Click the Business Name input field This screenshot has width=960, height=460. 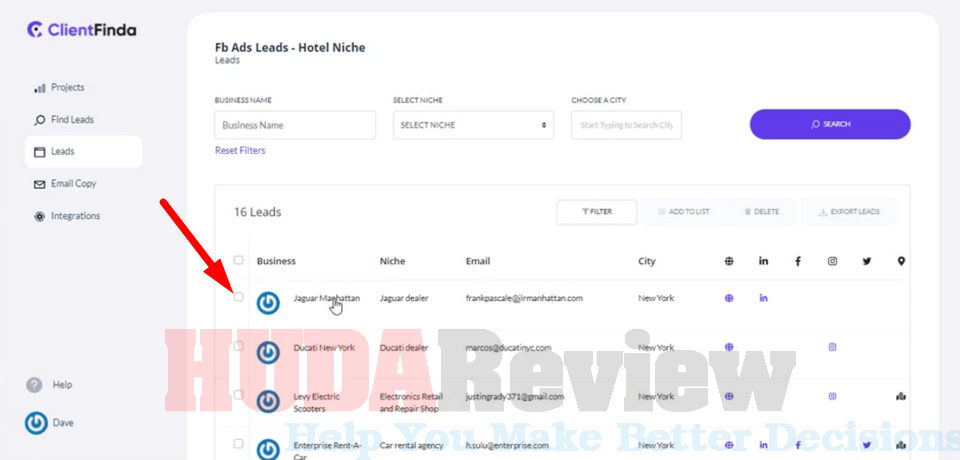(295, 125)
